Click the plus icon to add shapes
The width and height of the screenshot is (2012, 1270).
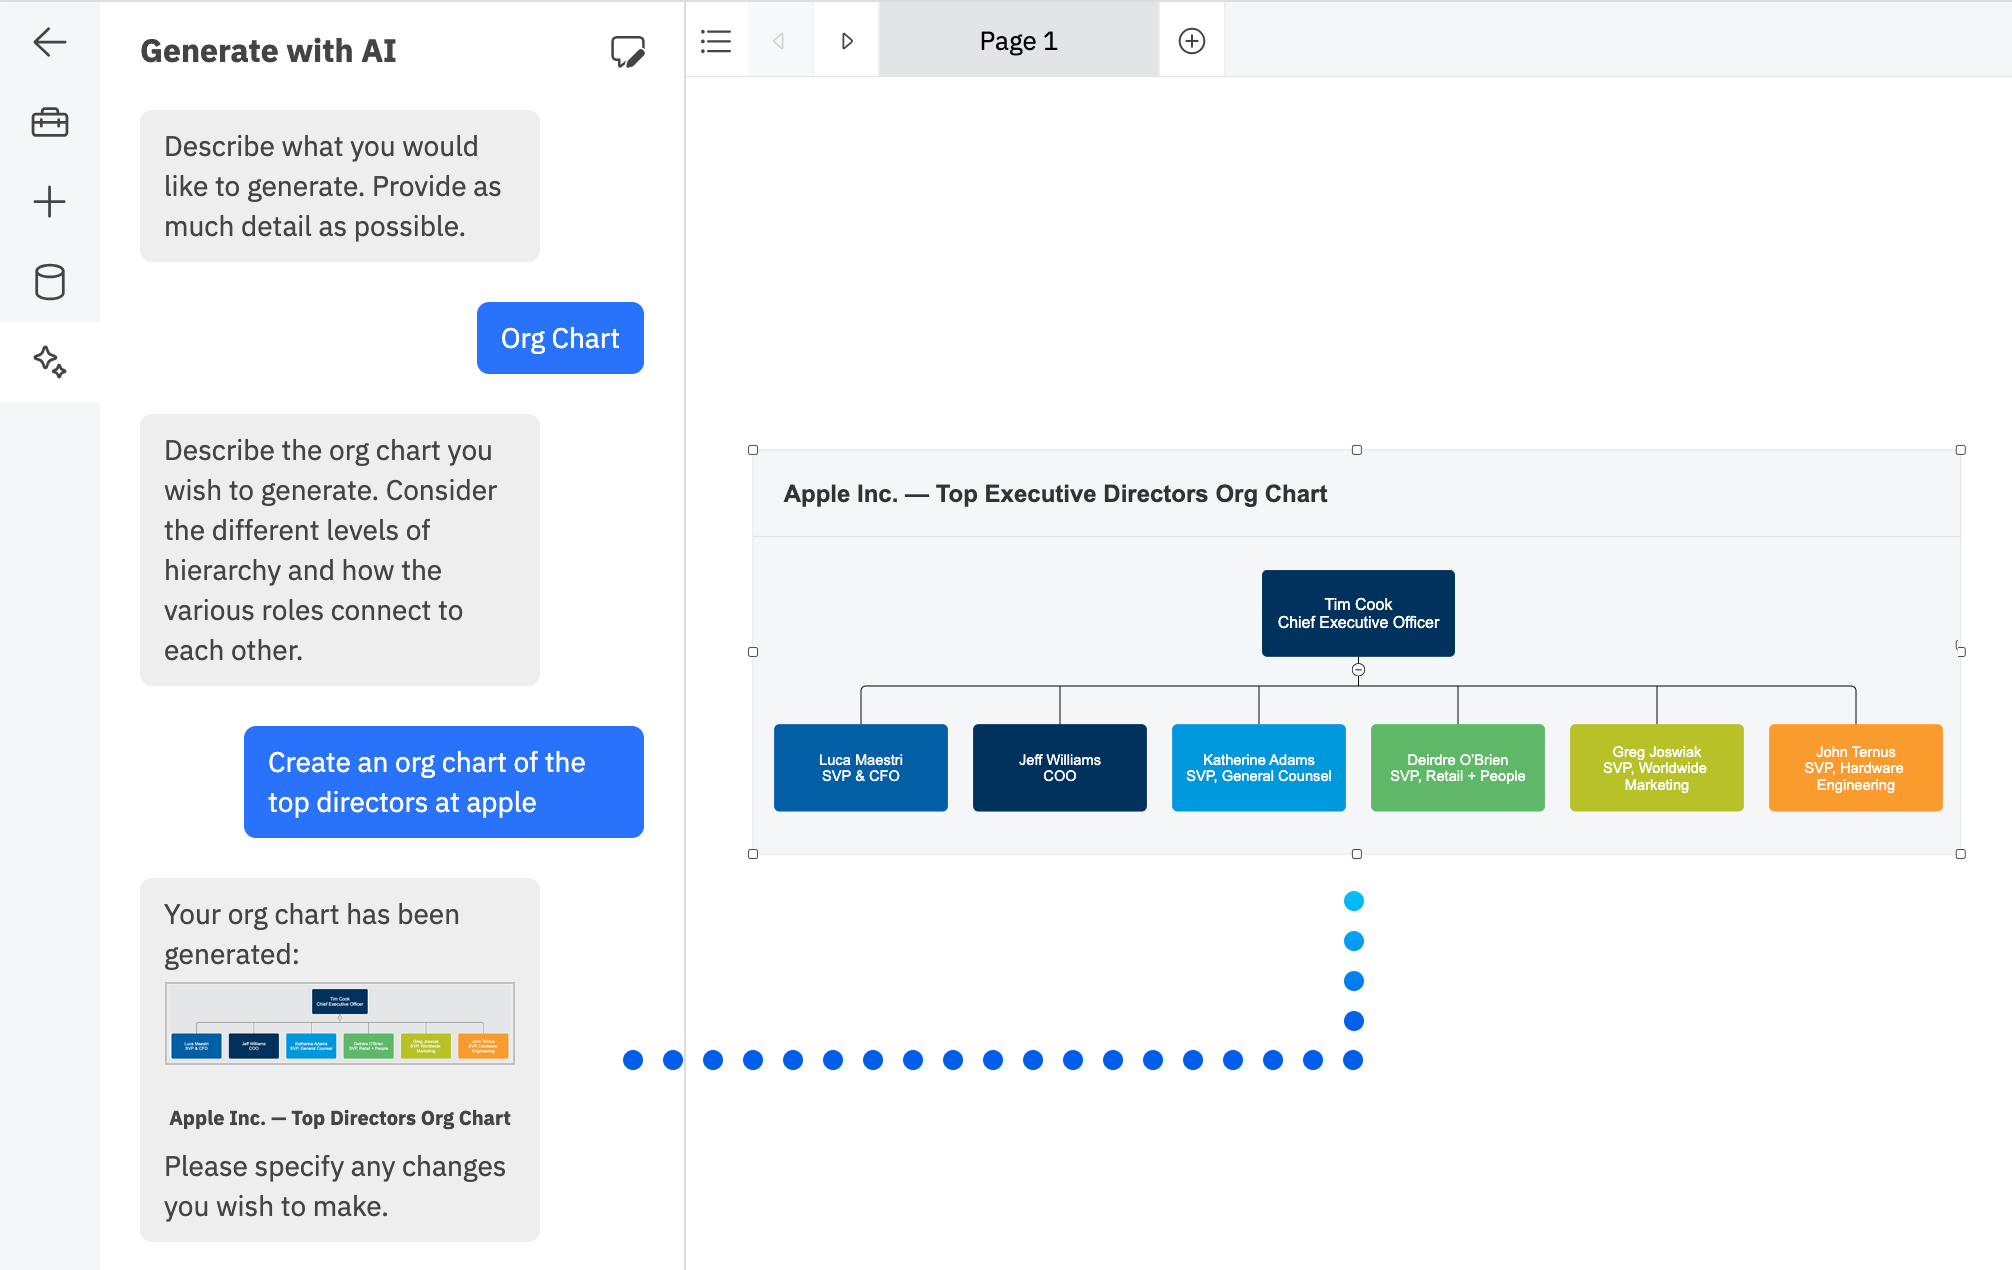(48, 201)
